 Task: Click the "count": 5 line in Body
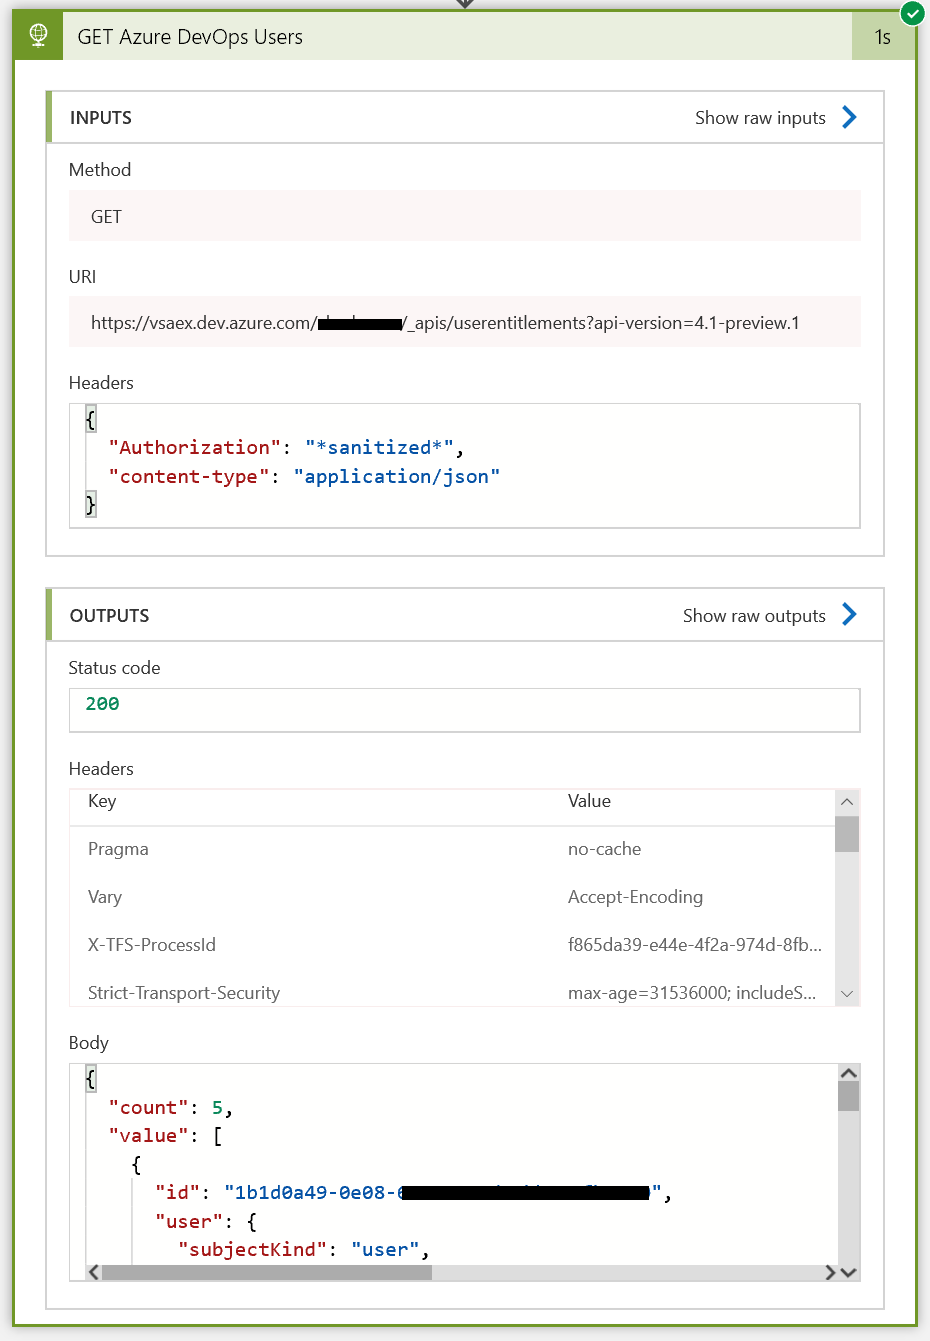(x=170, y=1107)
